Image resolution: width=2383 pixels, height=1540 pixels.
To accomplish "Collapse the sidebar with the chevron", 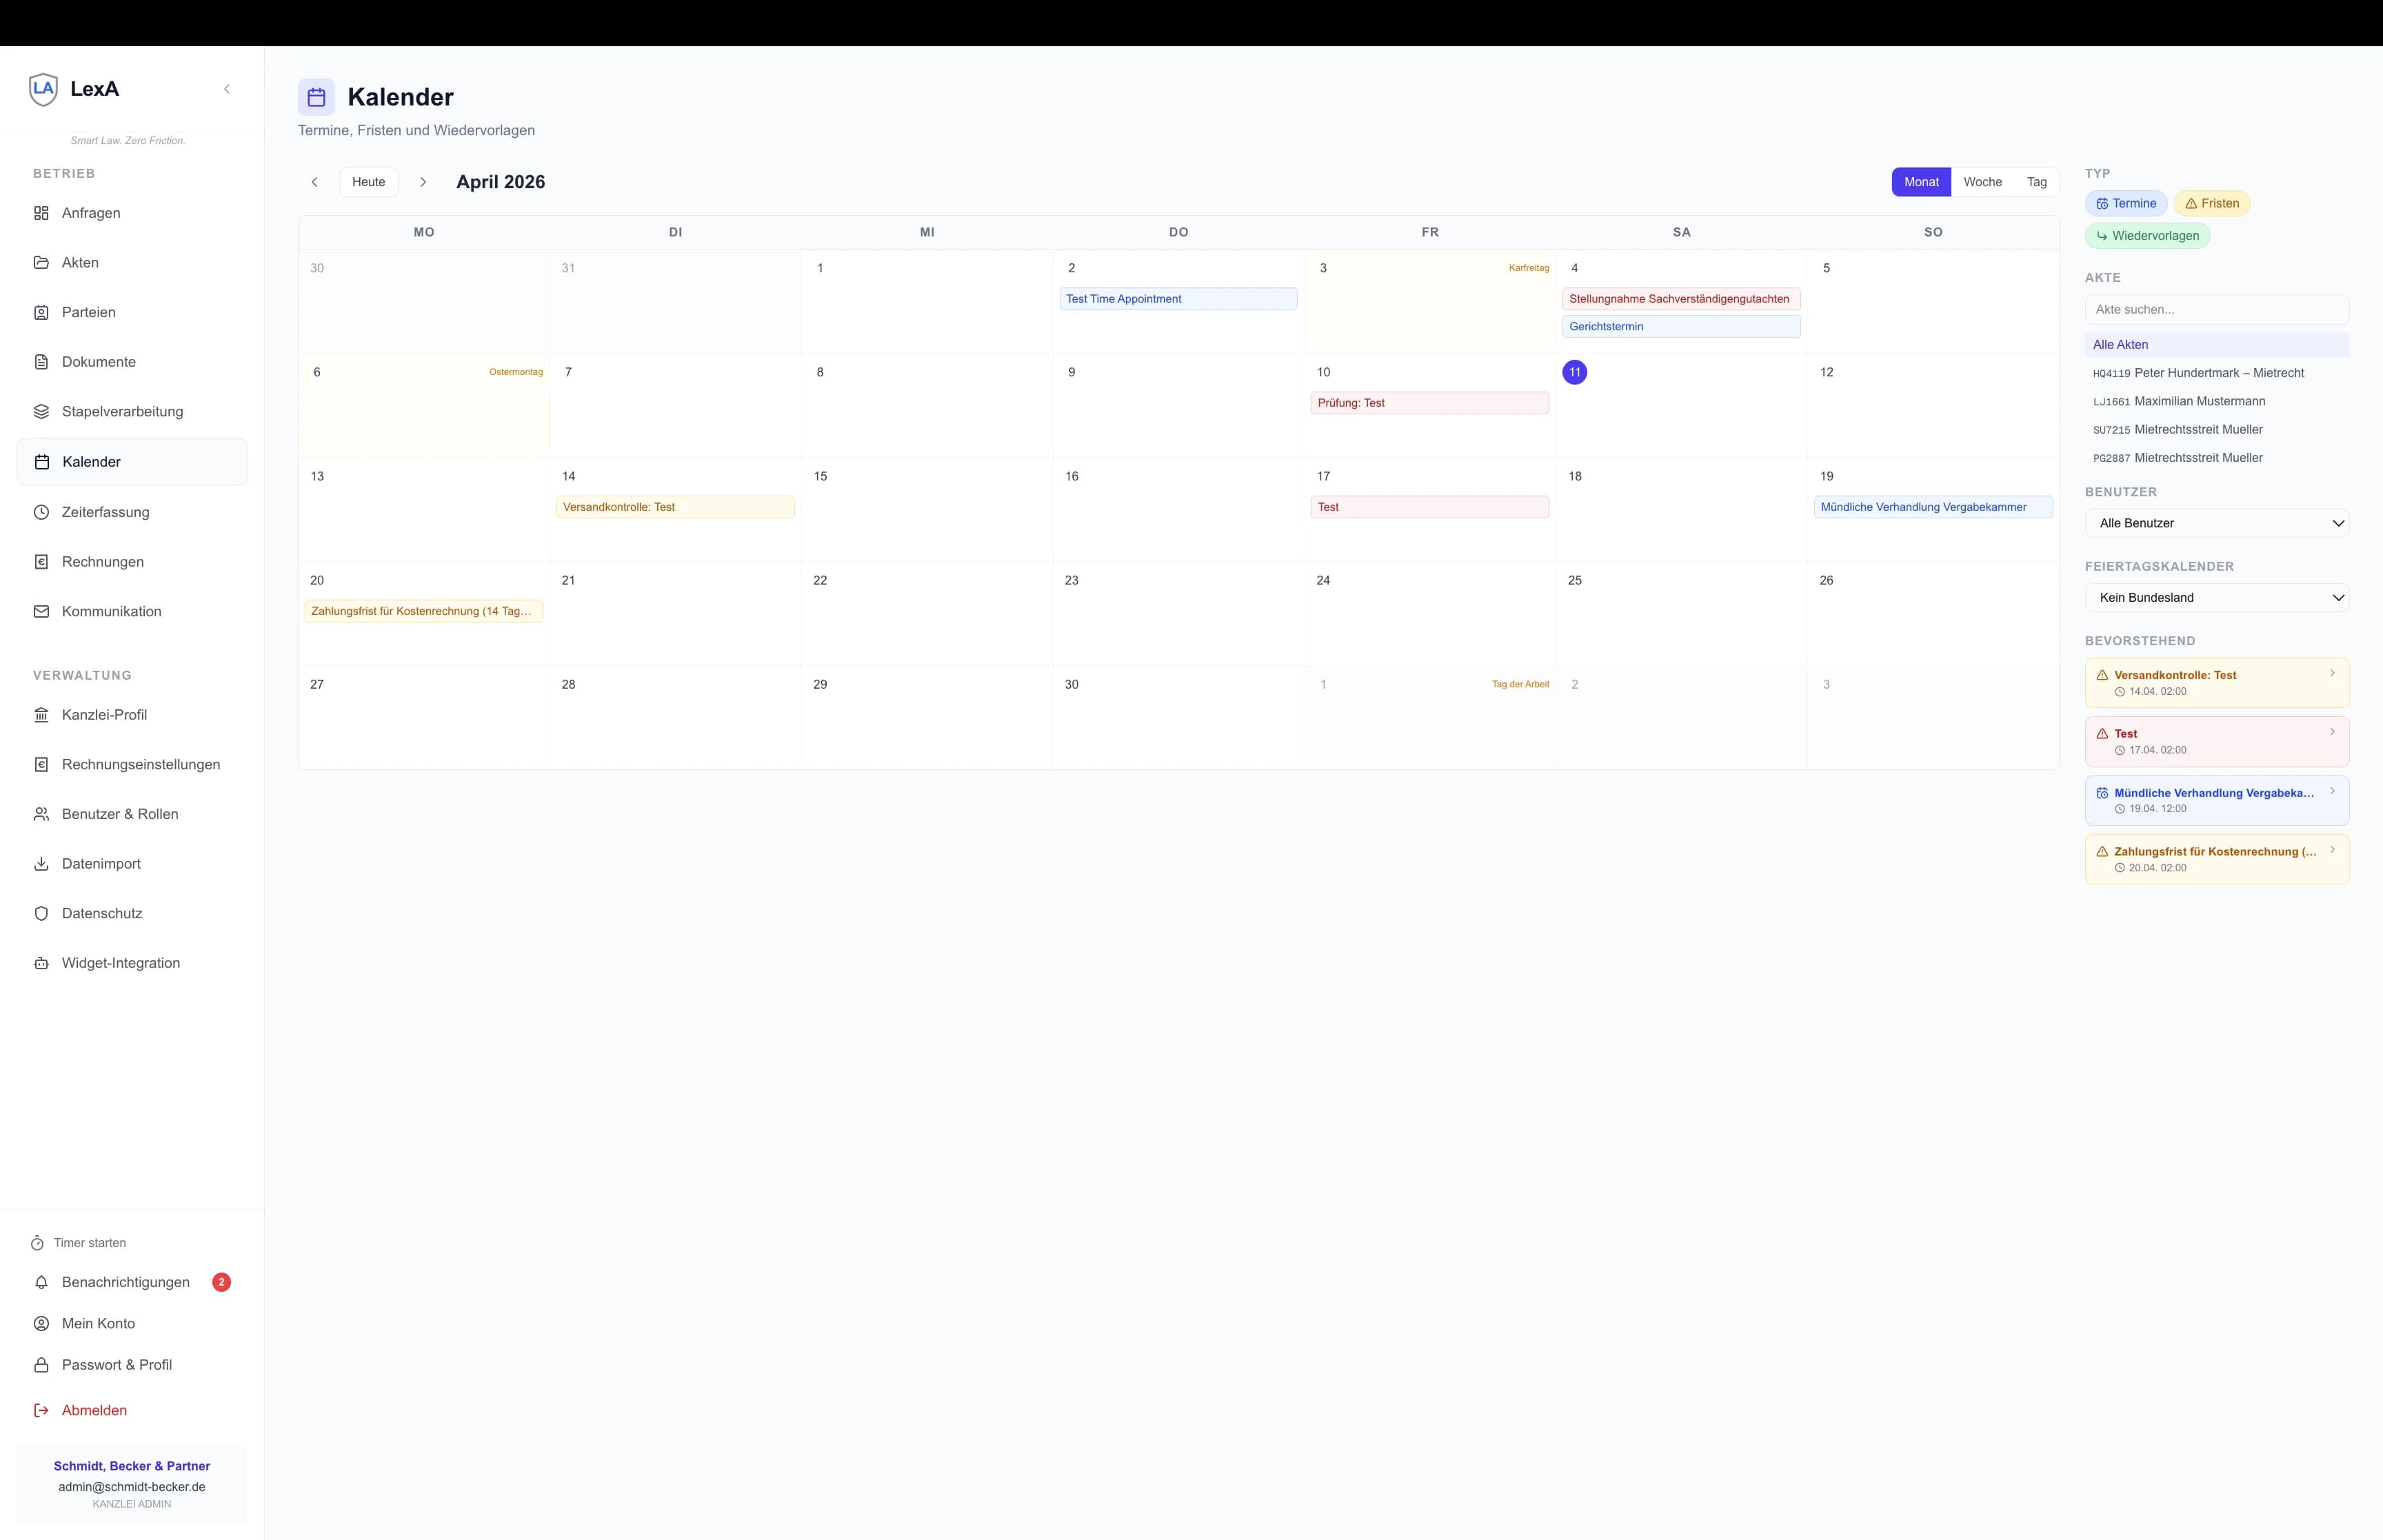I will click(227, 89).
